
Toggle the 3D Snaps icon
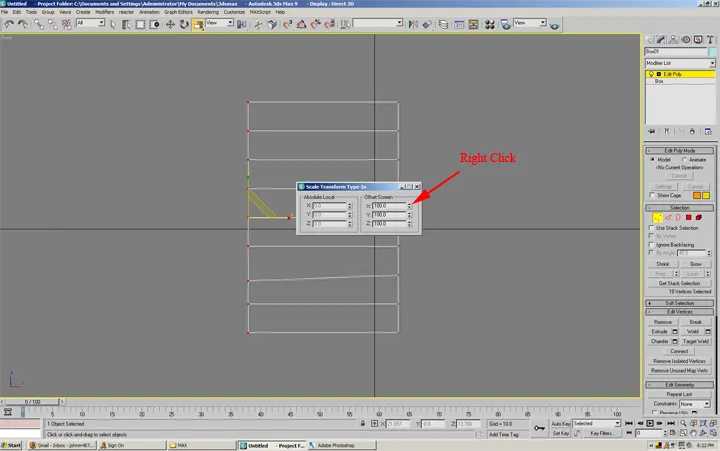(x=287, y=24)
